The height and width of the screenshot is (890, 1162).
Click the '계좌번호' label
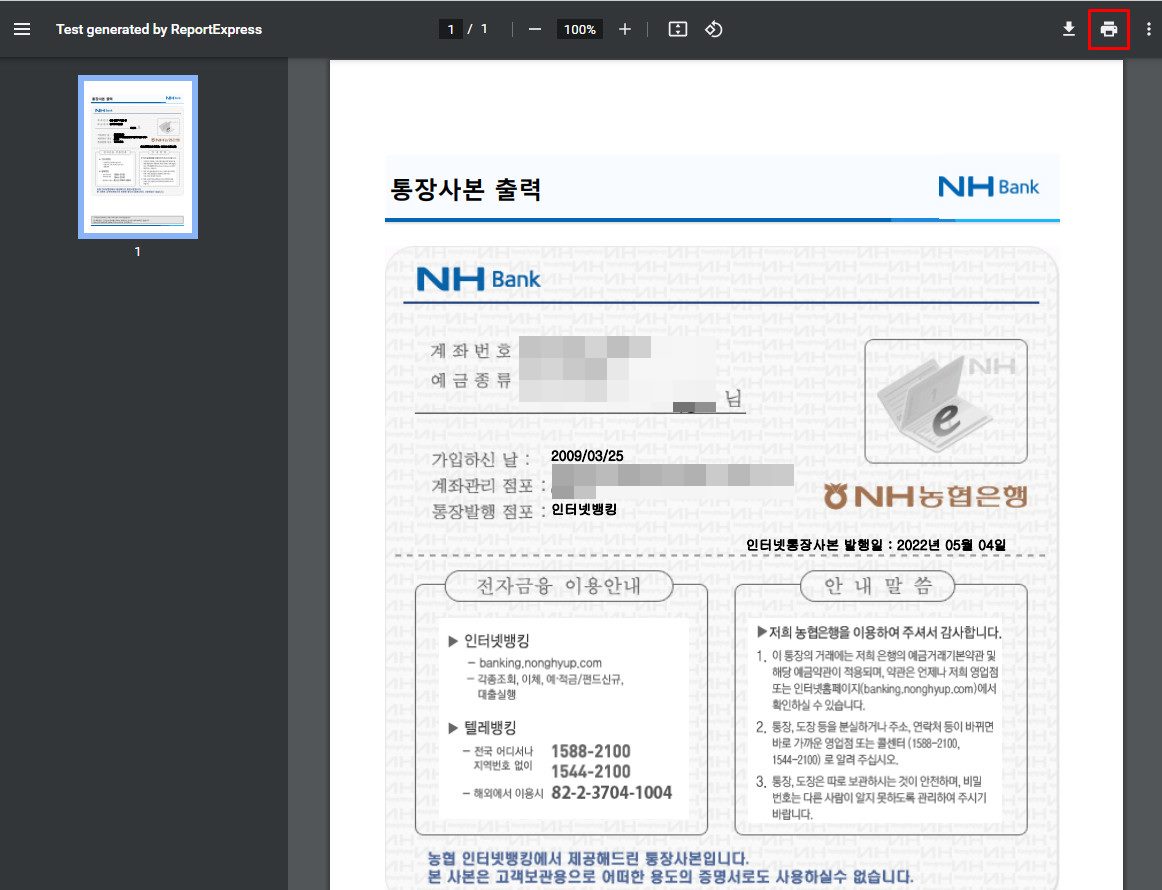[x=471, y=351]
